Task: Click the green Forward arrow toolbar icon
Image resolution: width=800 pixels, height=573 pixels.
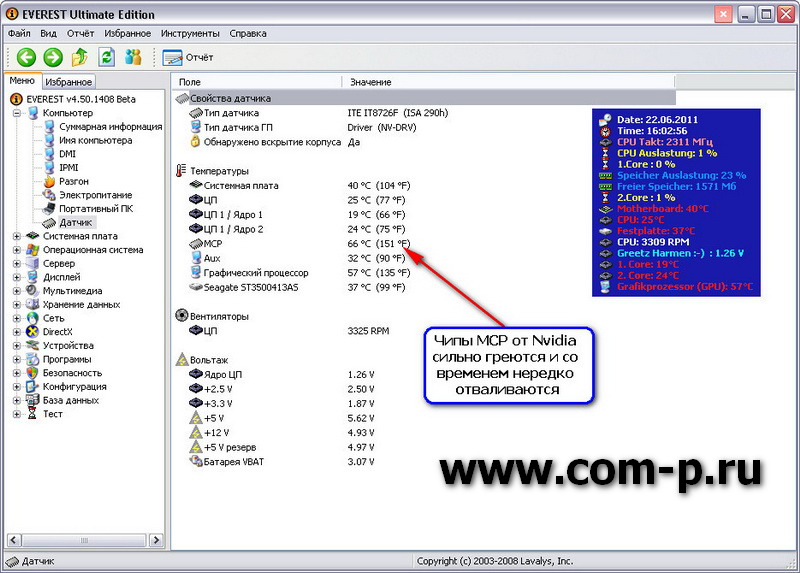Action: 53,57
